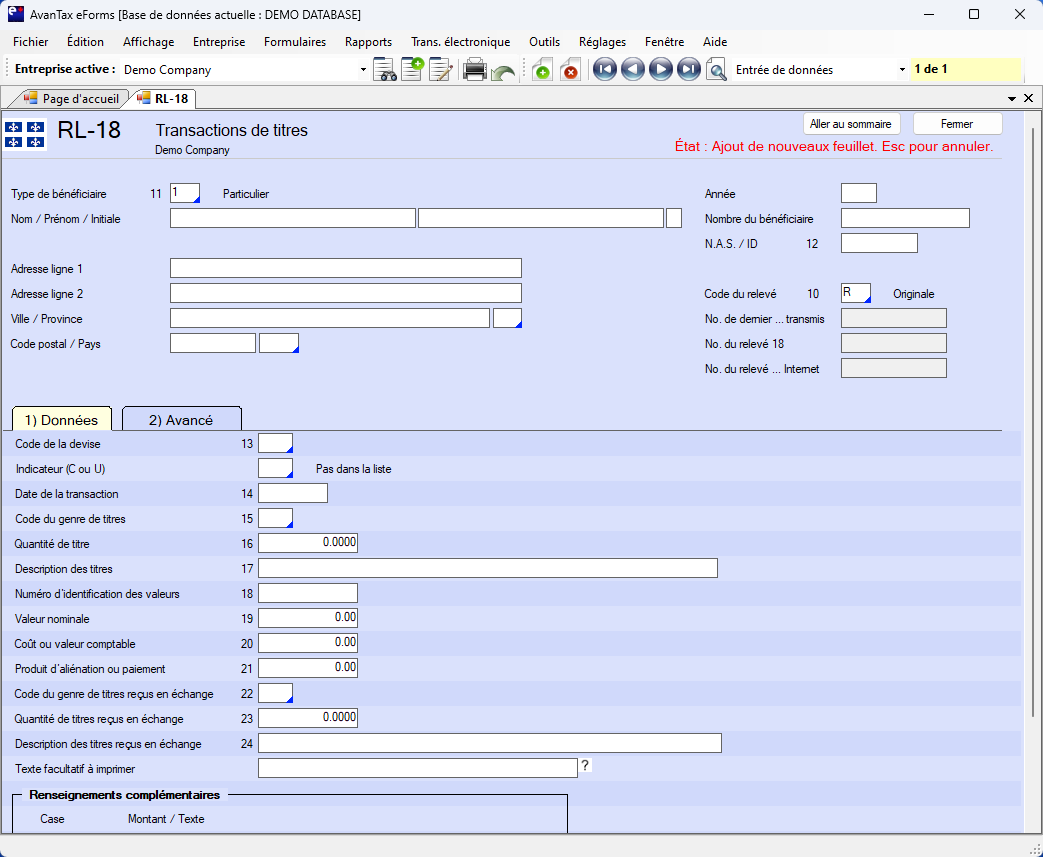The image size is (1043, 857).
Task: Go to the next record
Action: coord(660,70)
